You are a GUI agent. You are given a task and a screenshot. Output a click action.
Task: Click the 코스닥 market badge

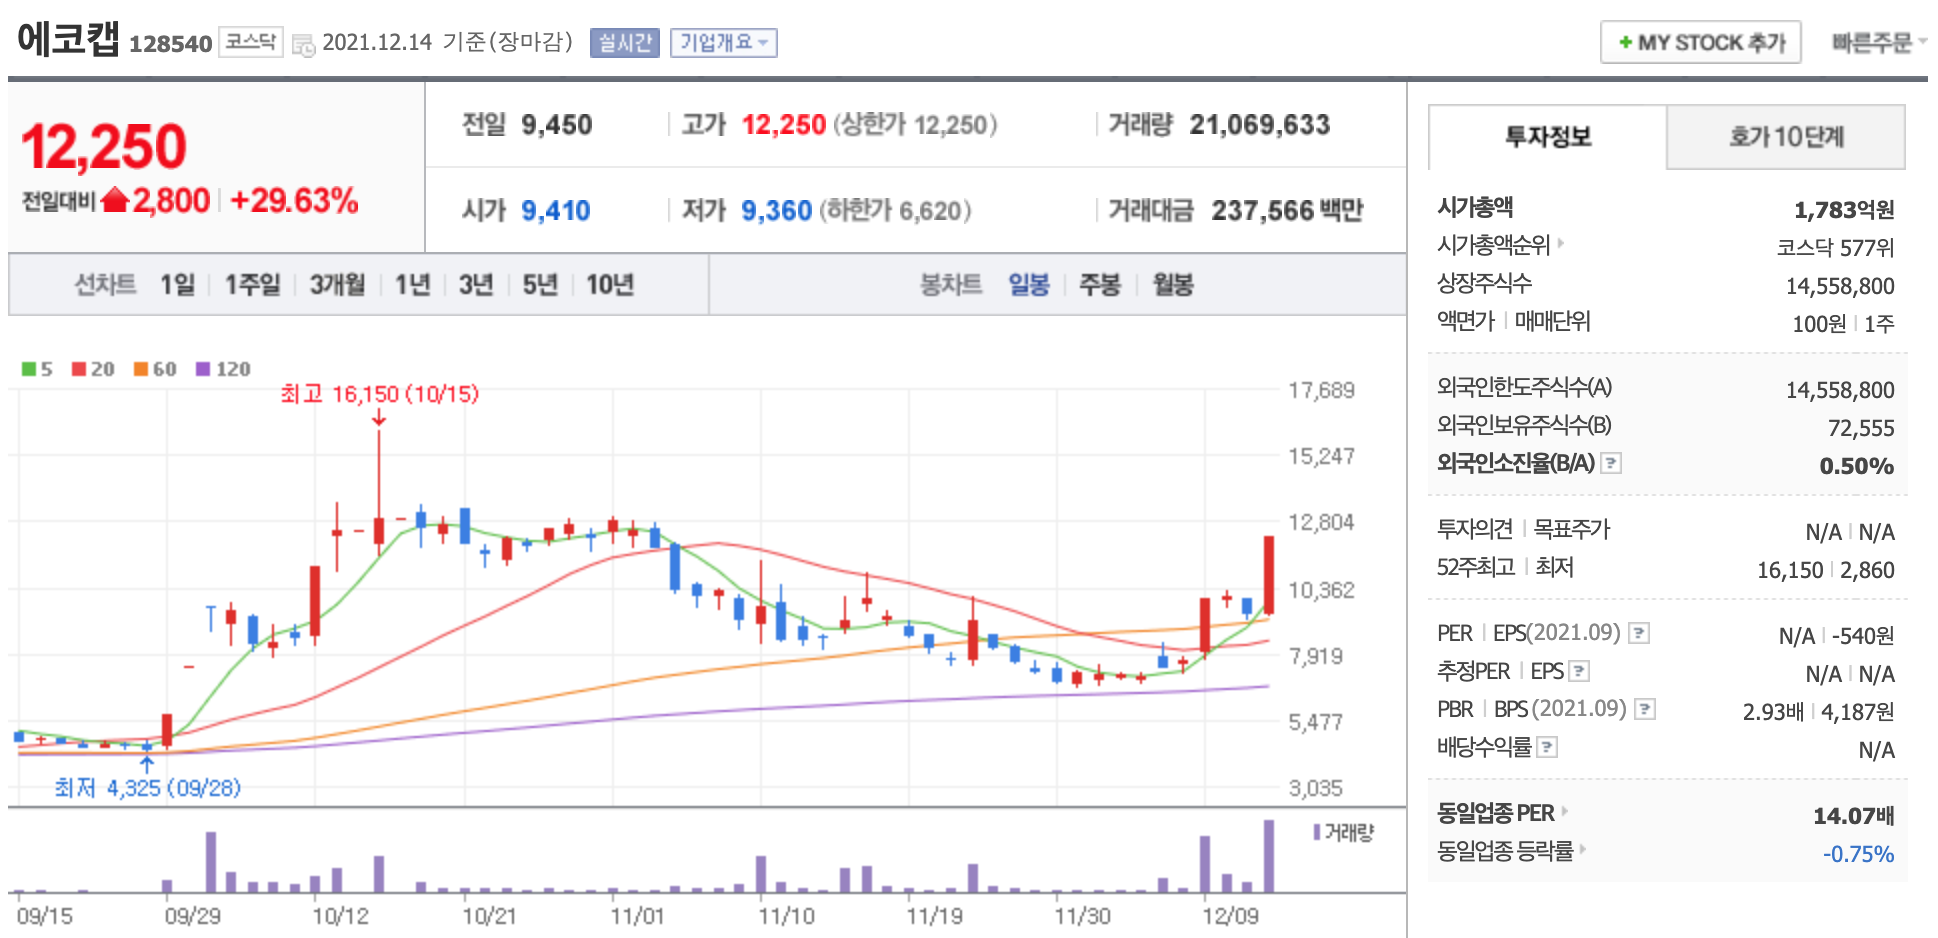pos(250,42)
